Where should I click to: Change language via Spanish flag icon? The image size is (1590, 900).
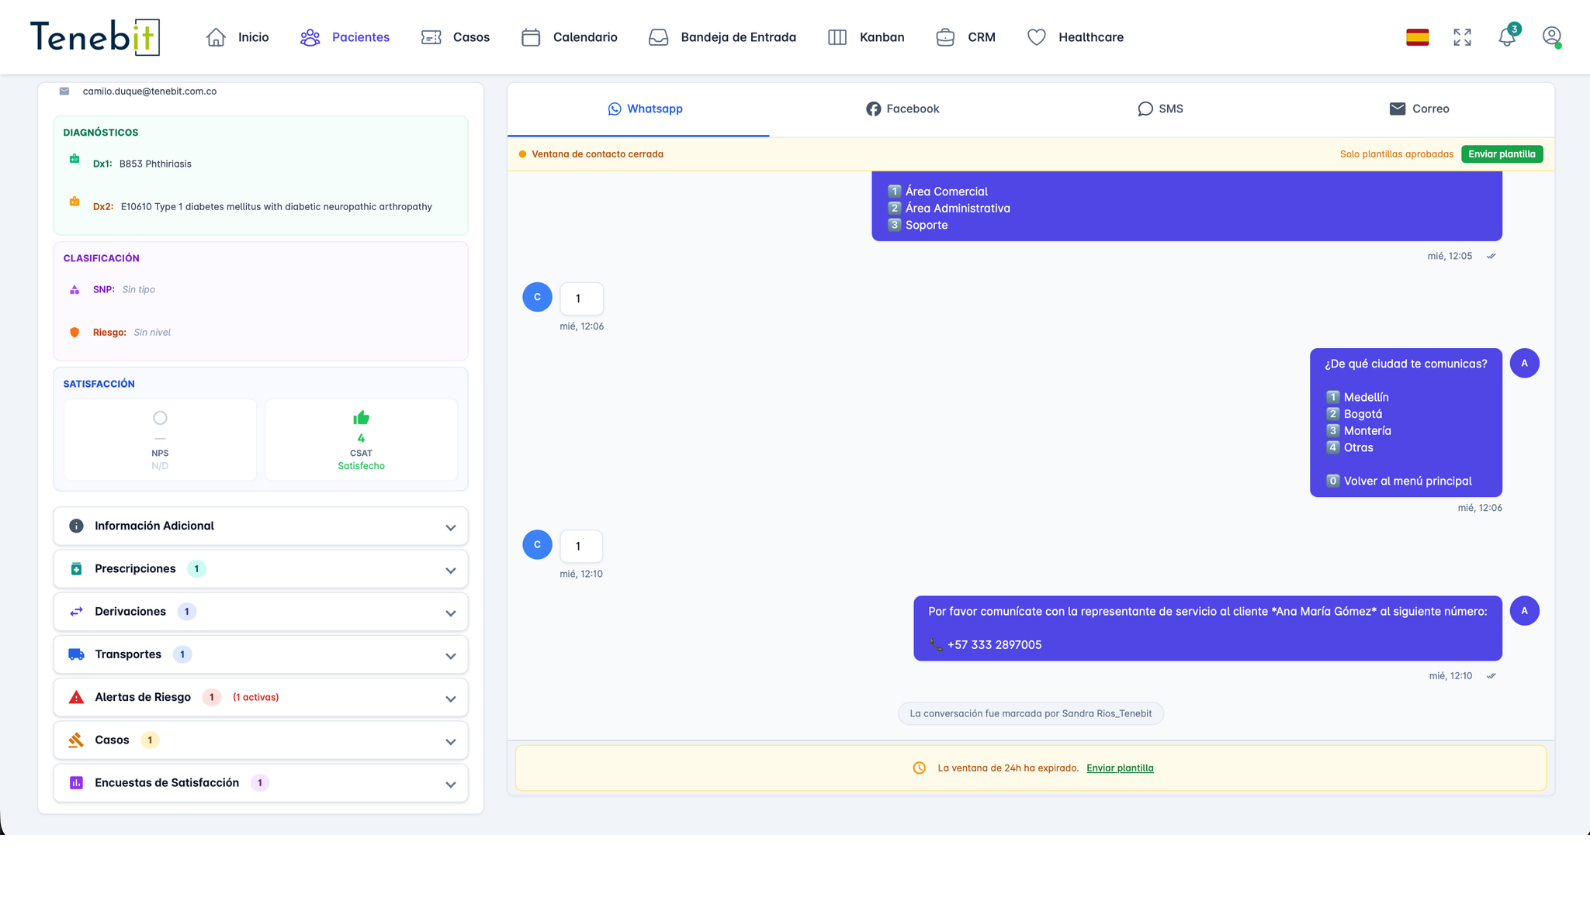point(1417,37)
